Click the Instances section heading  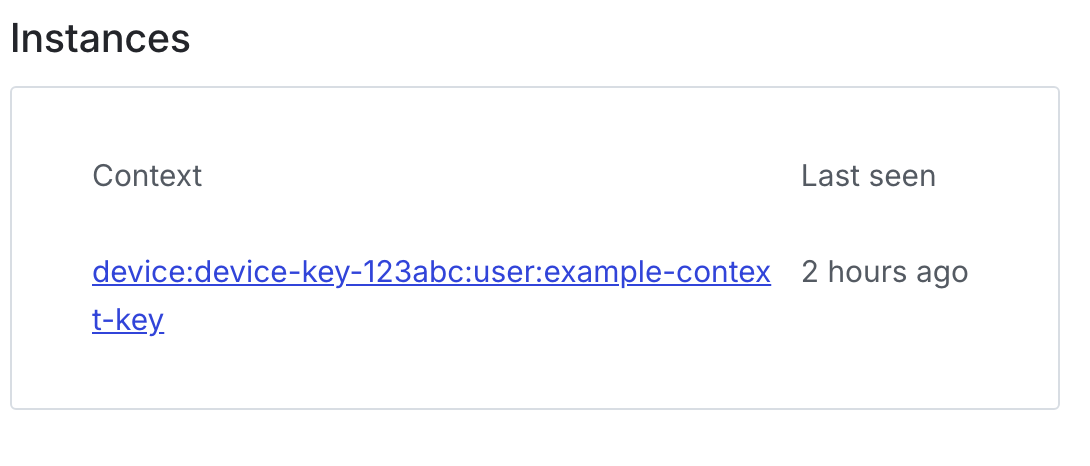point(100,39)
